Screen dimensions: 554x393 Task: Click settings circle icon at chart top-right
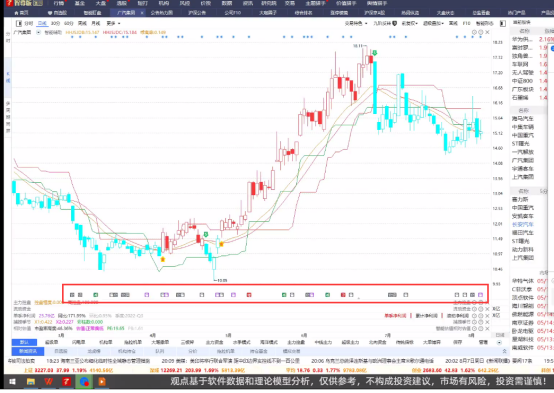click(481, 32)
